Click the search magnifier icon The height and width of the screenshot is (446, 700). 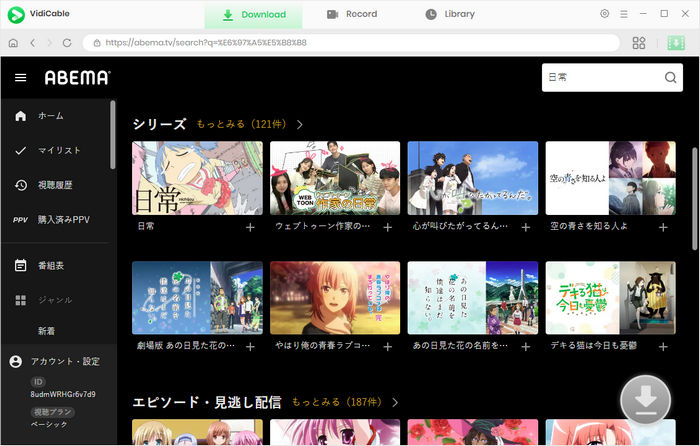[x=670, y=78]
